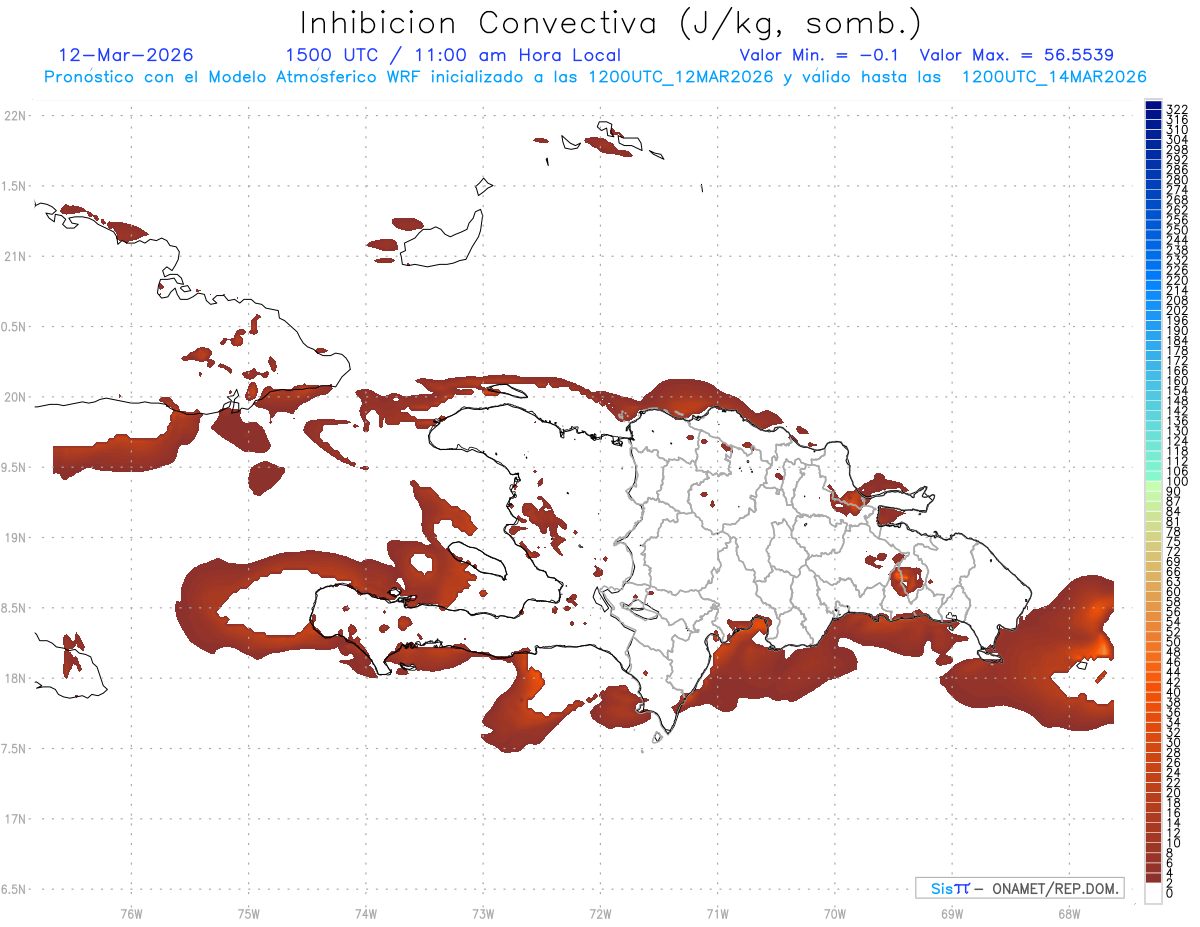This screenshot has width=1200, height=927.
Task: Click the white '0' swatch at scale bottom
Action: pos(1153,895)
